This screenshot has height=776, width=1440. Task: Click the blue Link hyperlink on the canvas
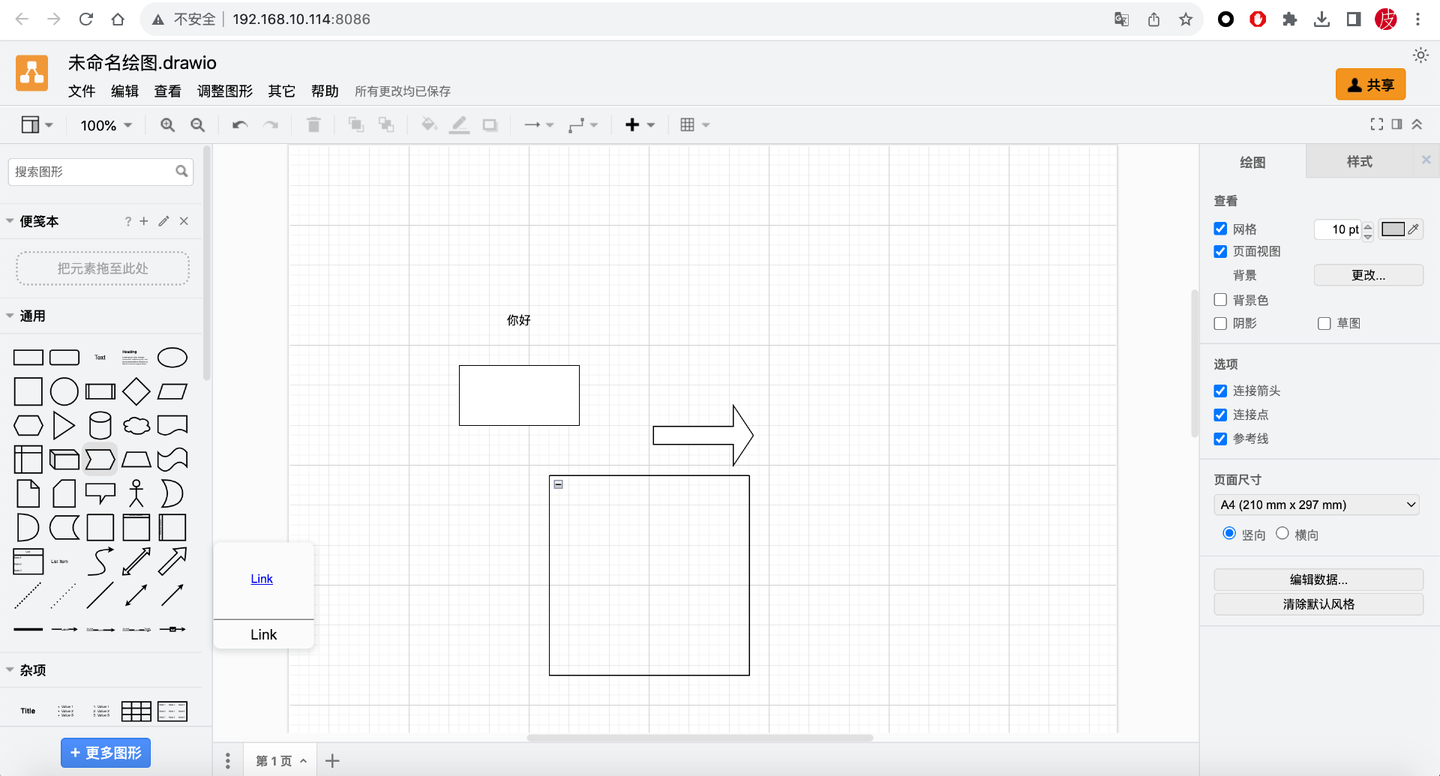tap(261, 578)
